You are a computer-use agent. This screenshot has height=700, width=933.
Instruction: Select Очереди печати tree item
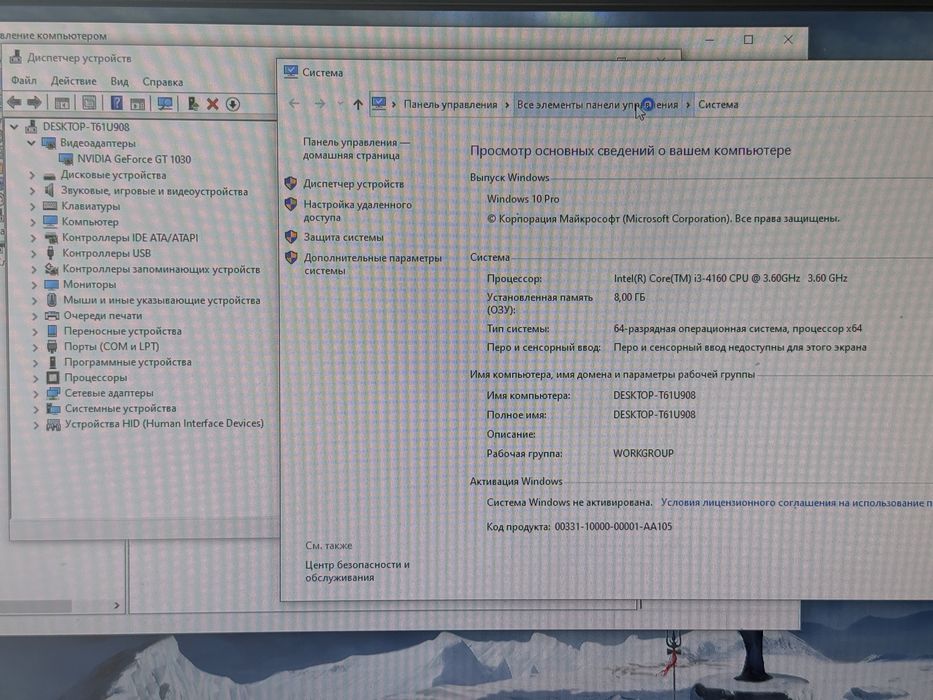[x=102, y=315]
